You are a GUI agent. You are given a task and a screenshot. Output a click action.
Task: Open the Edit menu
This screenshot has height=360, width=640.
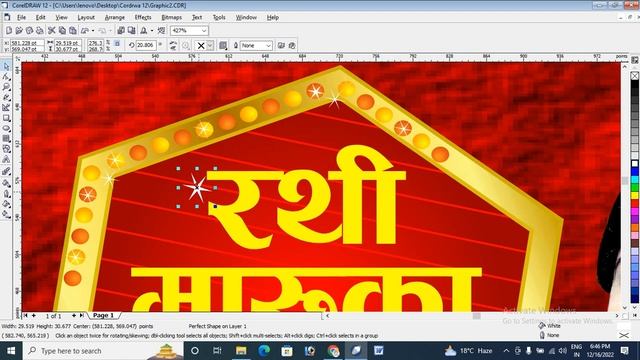(40, 18)
